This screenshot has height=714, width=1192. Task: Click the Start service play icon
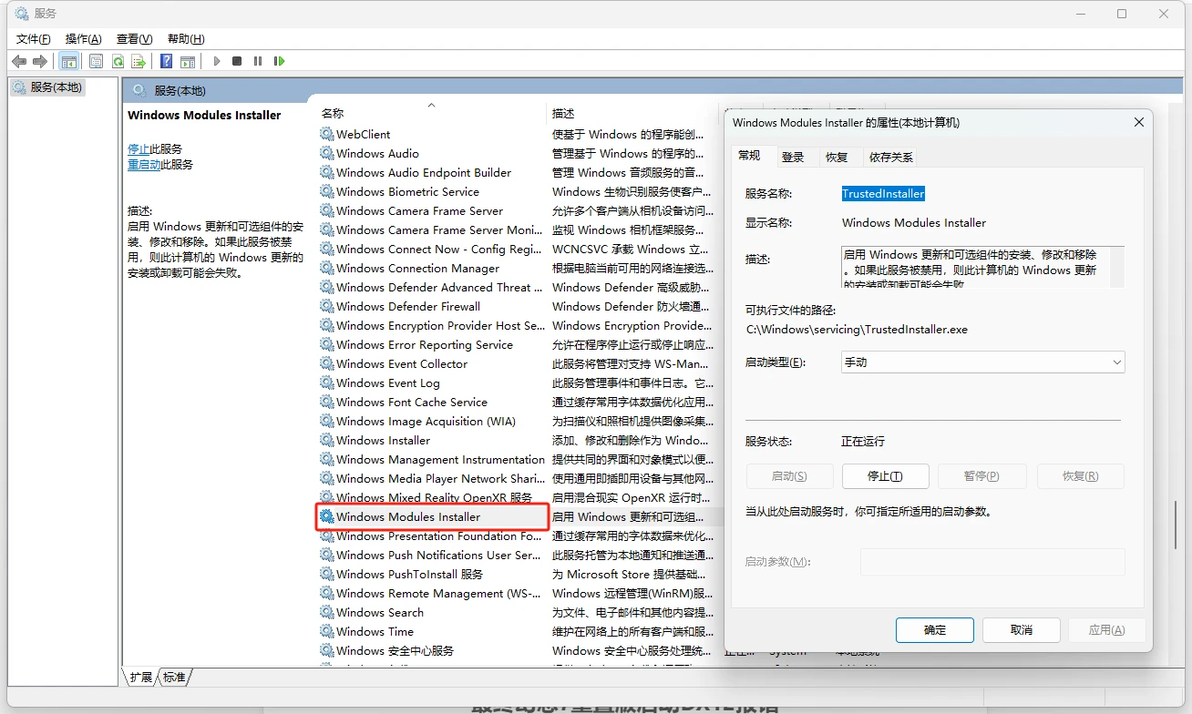(217, 61)
